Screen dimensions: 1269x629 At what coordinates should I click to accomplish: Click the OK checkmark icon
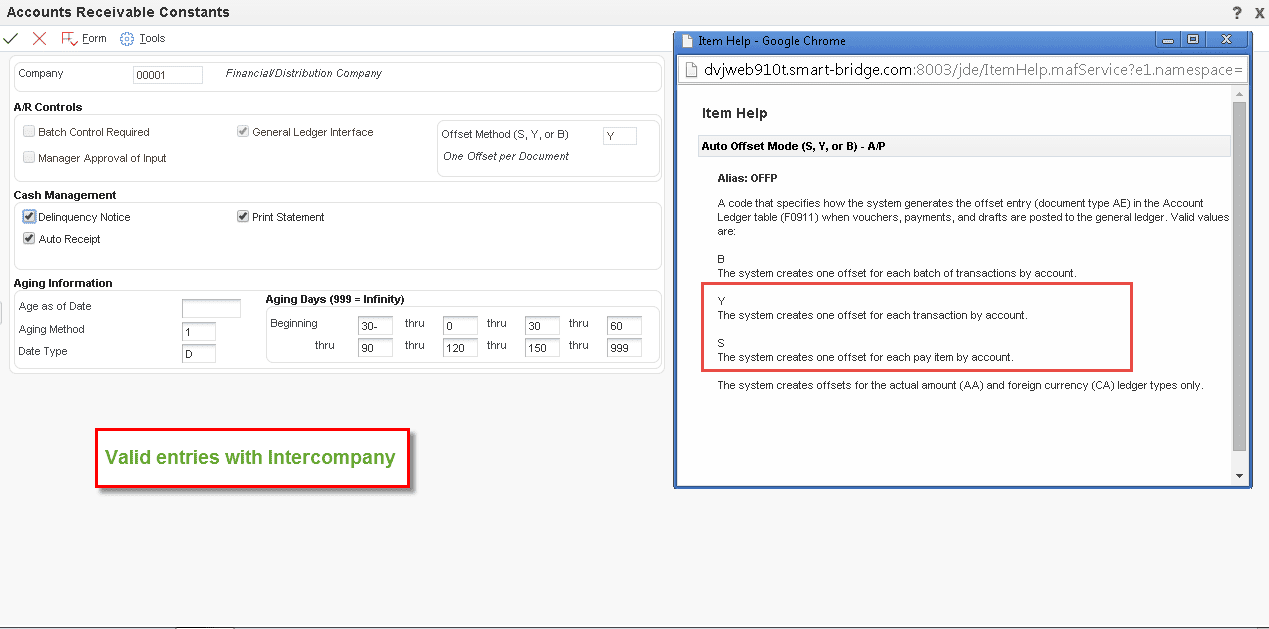[x=11, y=39]
